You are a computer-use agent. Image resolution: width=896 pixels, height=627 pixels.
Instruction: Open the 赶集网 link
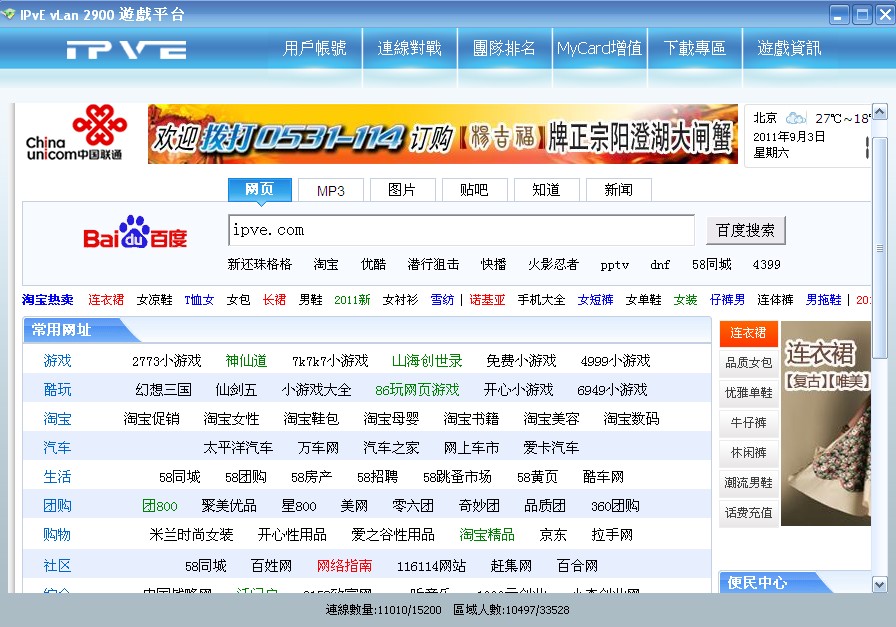[x=511, y=566]
